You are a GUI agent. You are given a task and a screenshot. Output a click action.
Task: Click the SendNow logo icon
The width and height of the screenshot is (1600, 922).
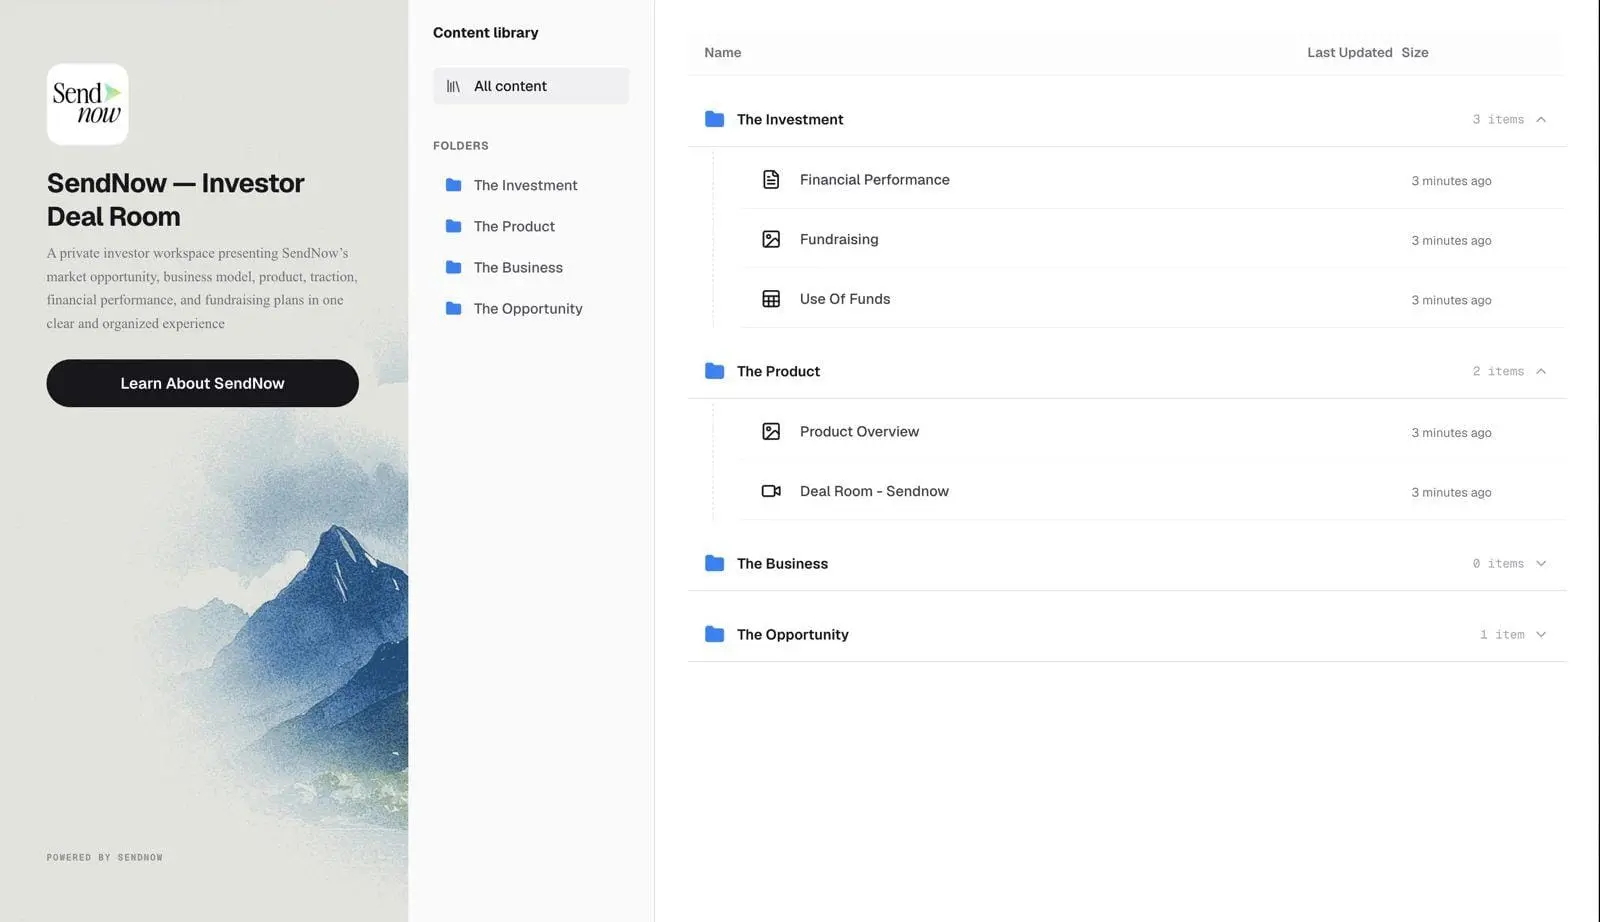pos(88,104)
